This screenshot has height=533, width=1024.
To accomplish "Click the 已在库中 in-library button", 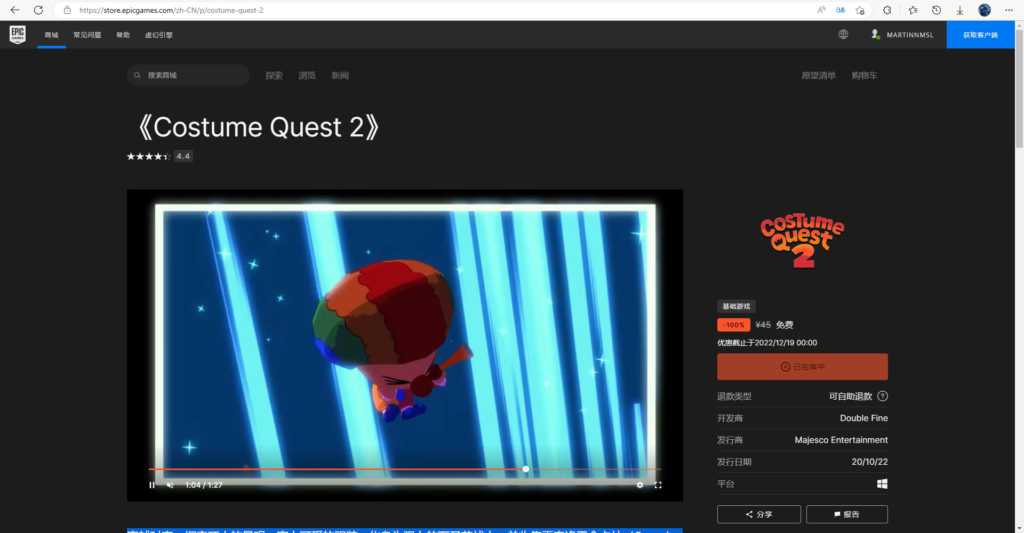I will point(803,366).
